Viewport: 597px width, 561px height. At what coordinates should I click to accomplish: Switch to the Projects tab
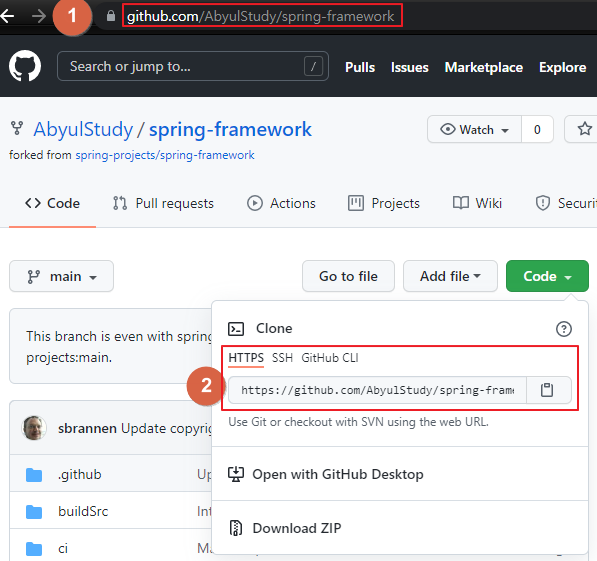(383, 203)
